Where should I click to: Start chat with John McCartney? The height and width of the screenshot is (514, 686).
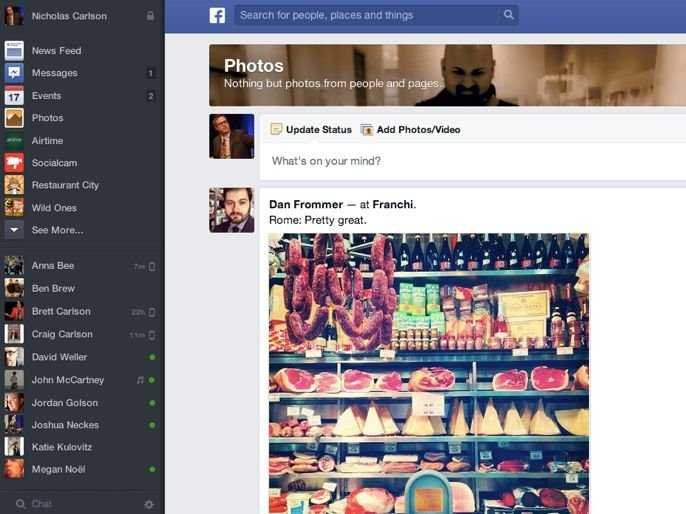click(68, 380)
